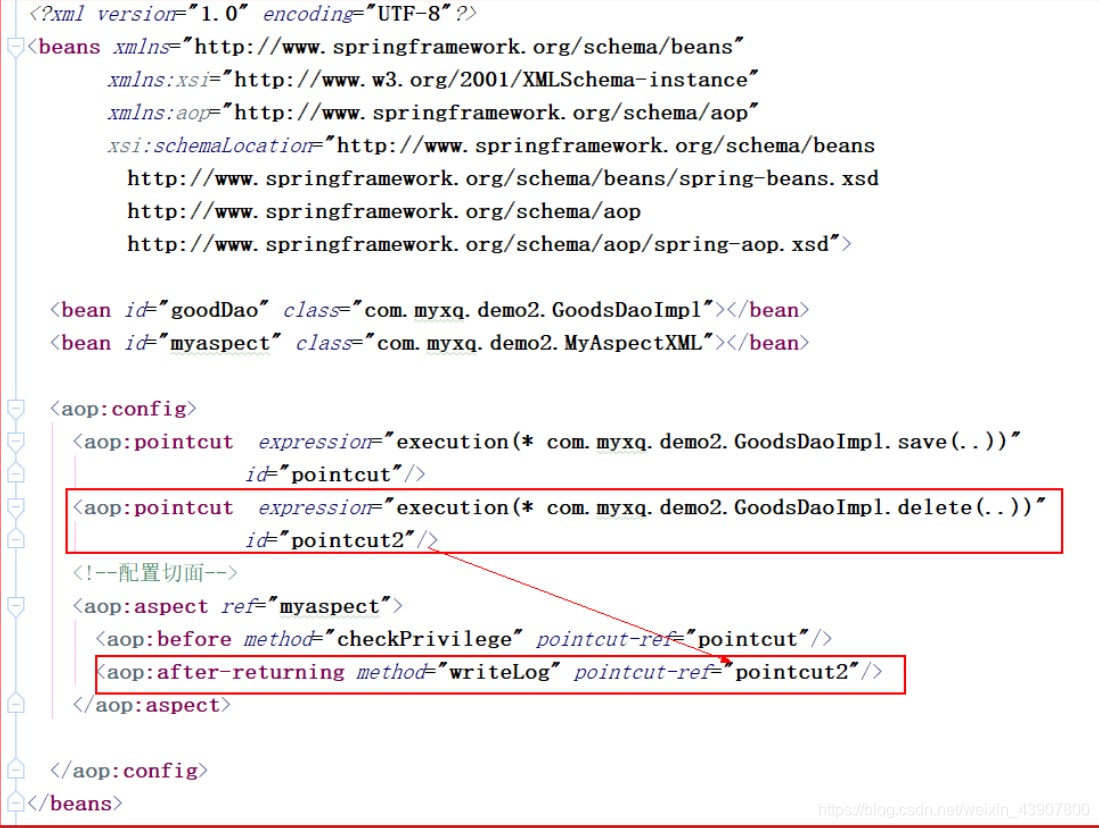The image size is (1099, 828).
Task: Click the id="myaspect" value in bean tag
Action: click(220, 343)
